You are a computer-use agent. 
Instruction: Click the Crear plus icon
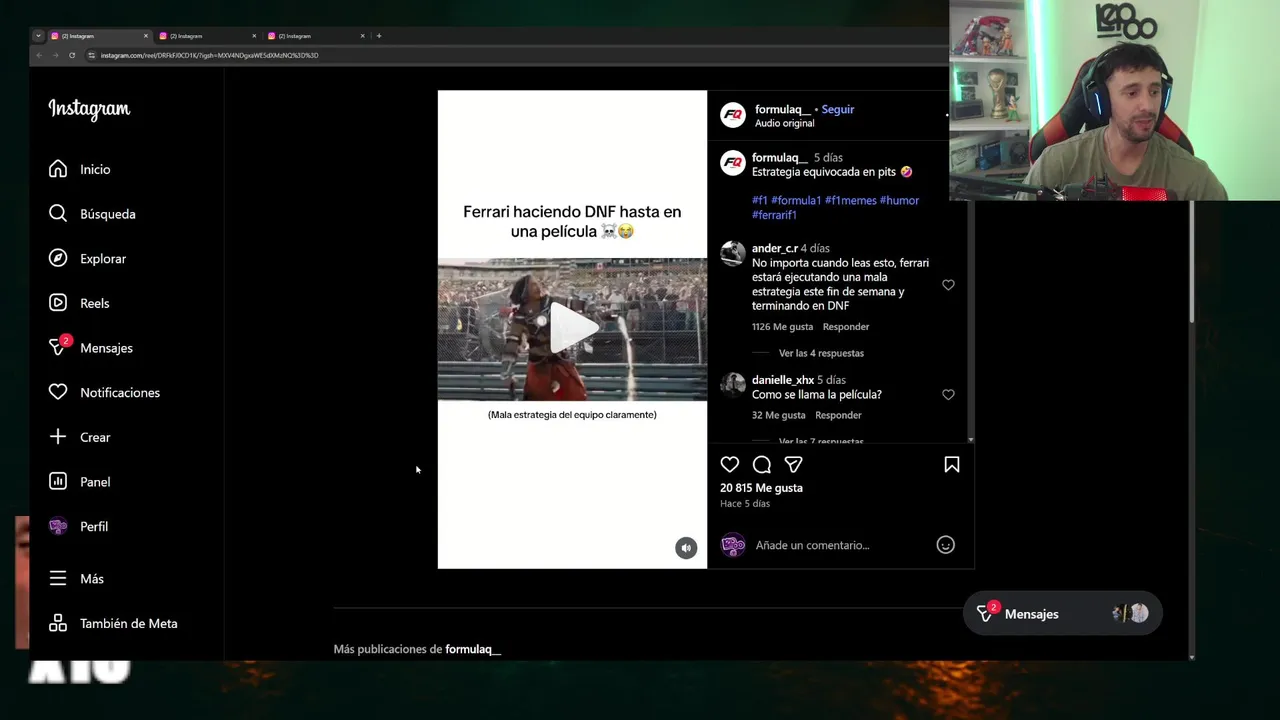click(58, 437)
